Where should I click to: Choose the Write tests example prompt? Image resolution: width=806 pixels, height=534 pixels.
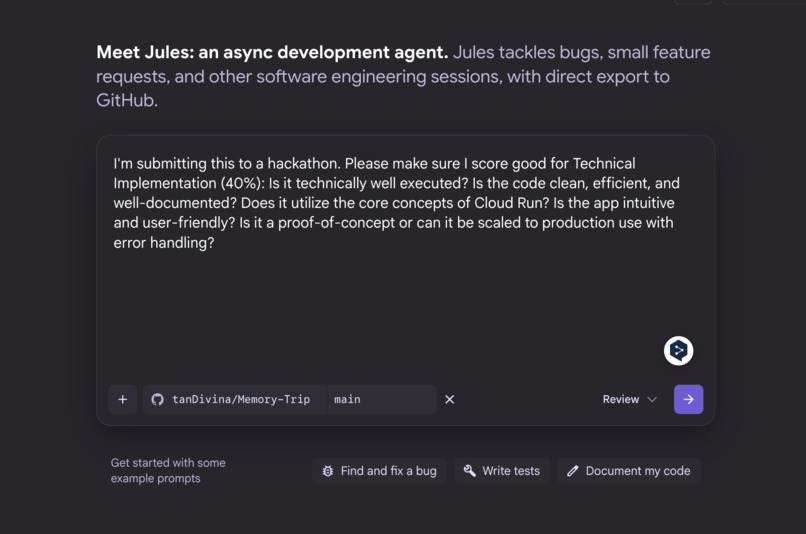502,471
